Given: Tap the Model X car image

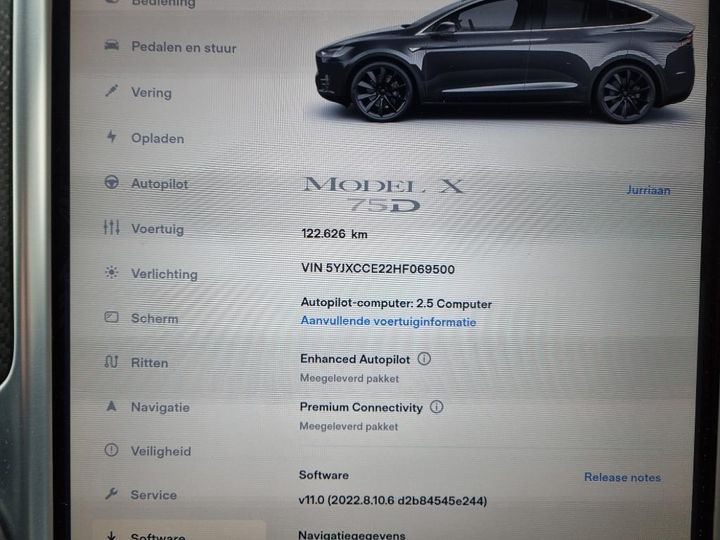Looking at the screenshot, I should pos(505,60).
